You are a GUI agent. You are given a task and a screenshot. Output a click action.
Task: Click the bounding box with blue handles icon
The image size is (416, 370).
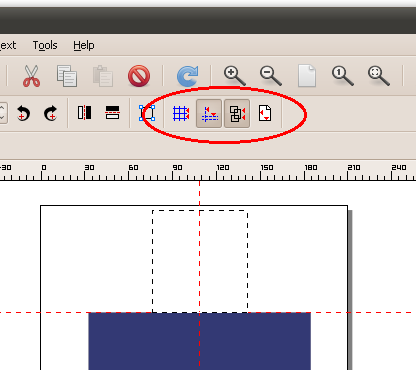(147, 113)
